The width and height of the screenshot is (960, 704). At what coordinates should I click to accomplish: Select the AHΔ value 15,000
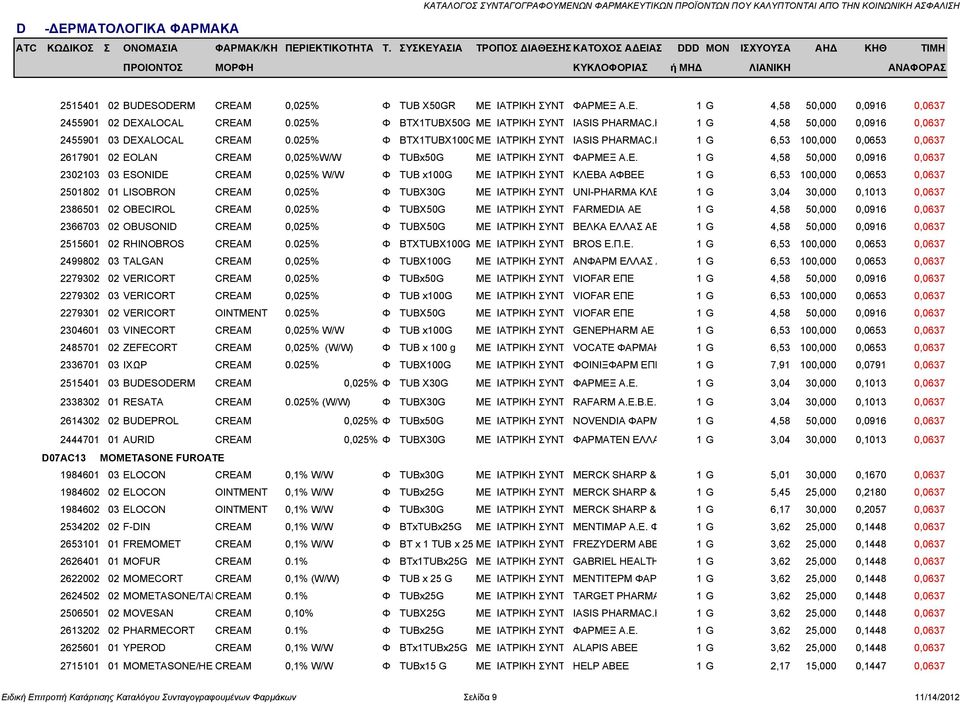pos(821,666)
